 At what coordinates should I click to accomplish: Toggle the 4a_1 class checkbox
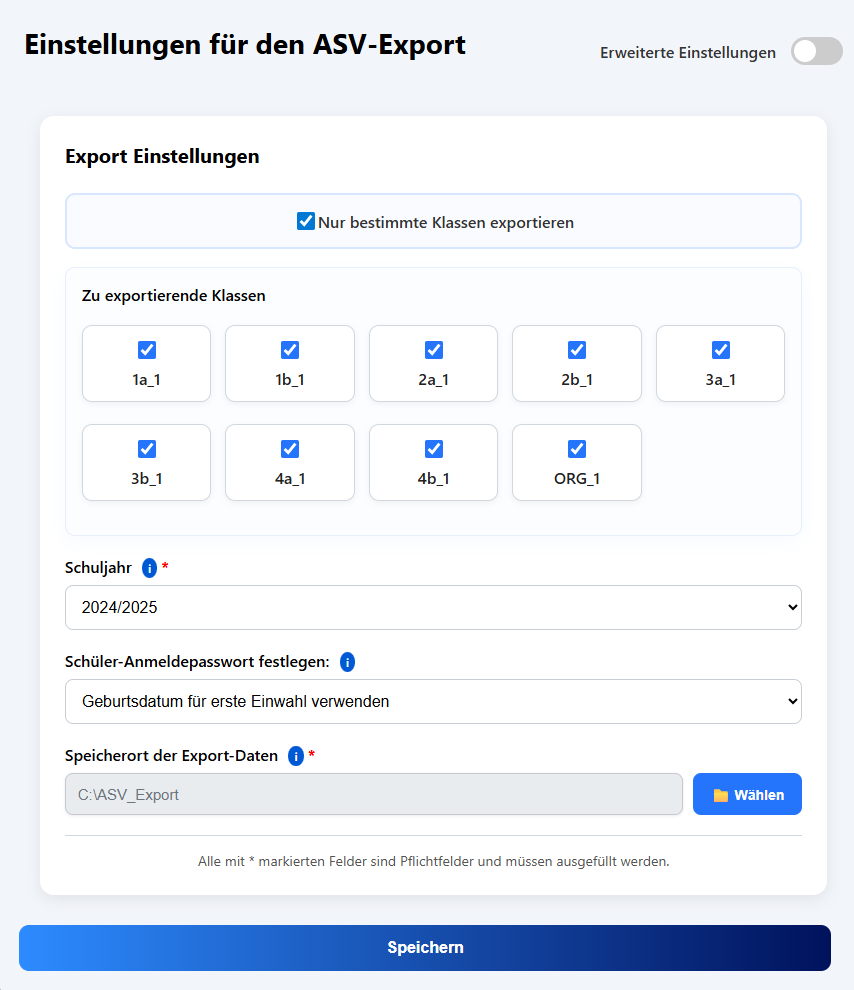[x=290, y=449]
